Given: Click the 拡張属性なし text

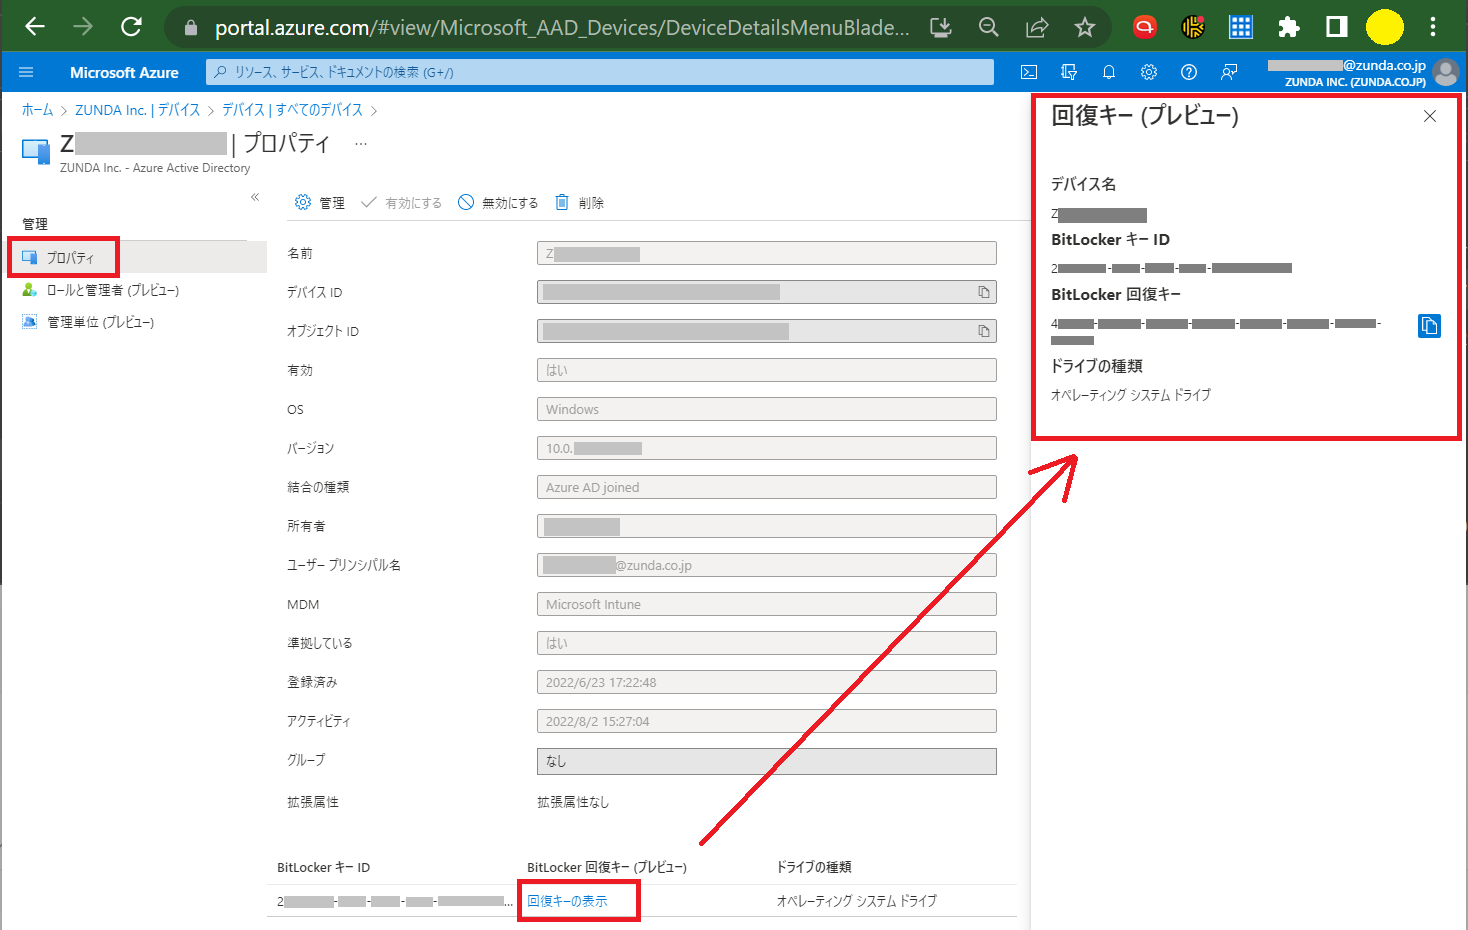Looking at the screenshot, I should coord(573,802).
